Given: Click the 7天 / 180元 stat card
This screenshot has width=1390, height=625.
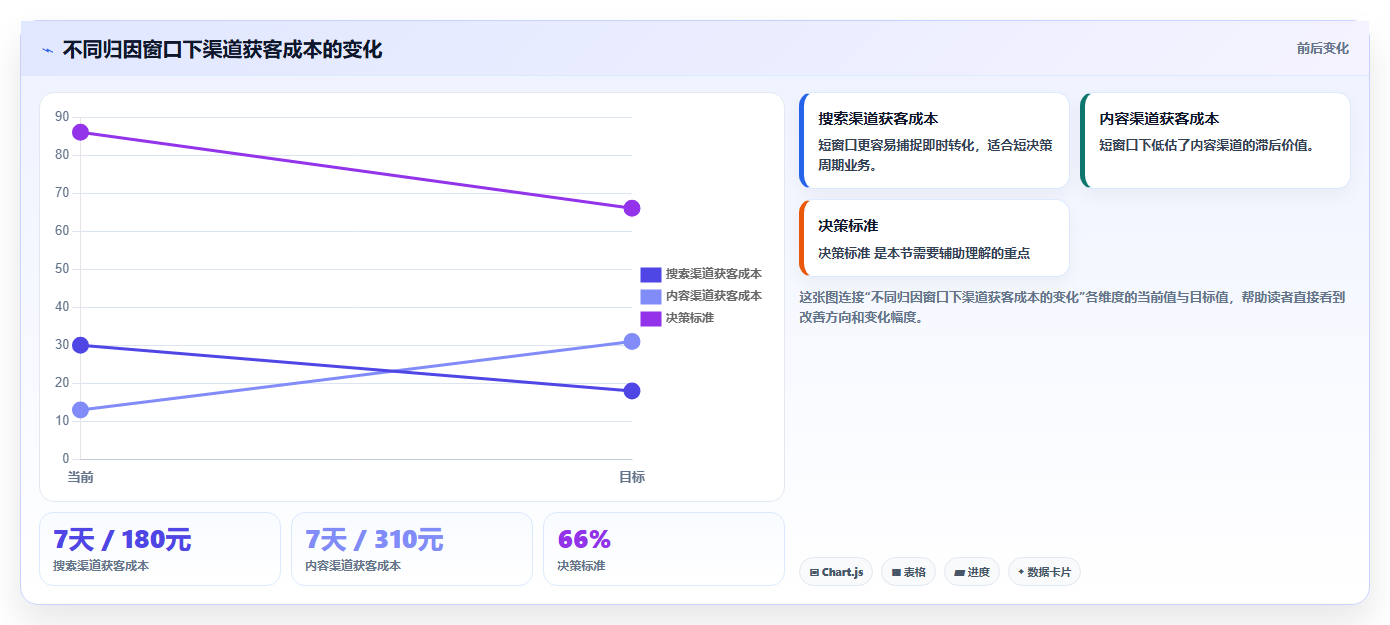Looking at the screenshot, I should click(x=160, y=549).
